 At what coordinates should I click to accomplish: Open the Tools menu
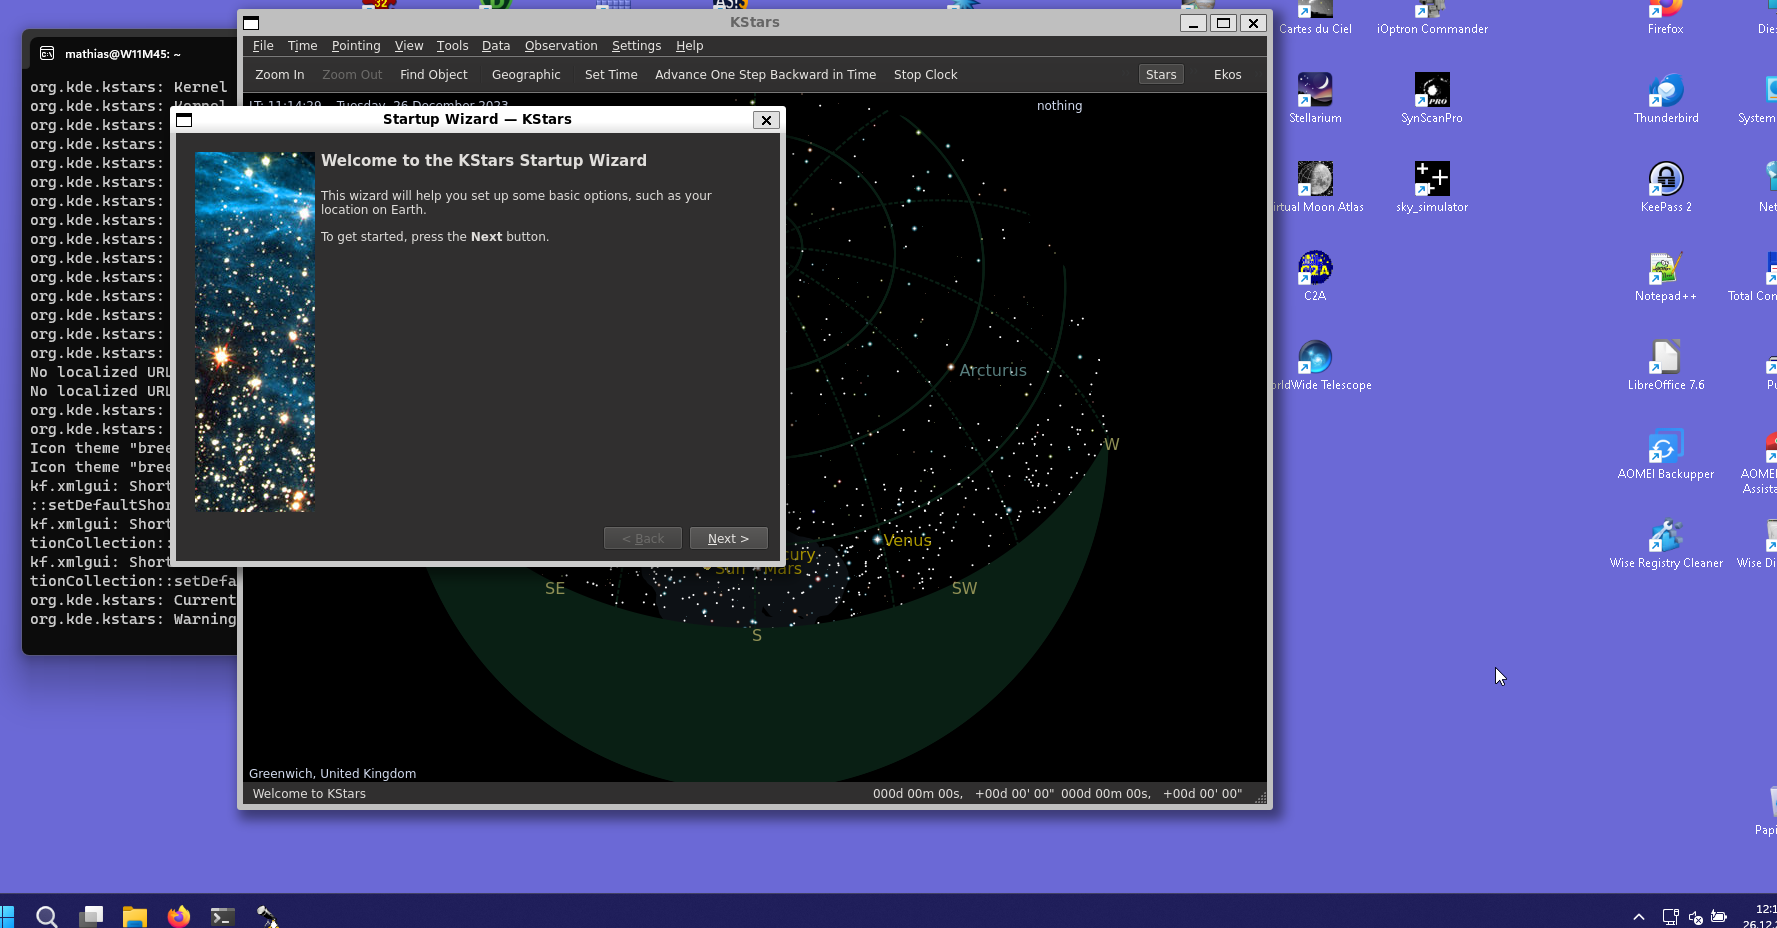pyautogui.click(x=452, y=46)
